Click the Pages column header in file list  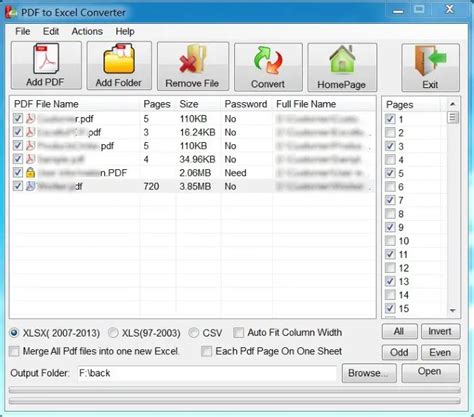[157, 104]
